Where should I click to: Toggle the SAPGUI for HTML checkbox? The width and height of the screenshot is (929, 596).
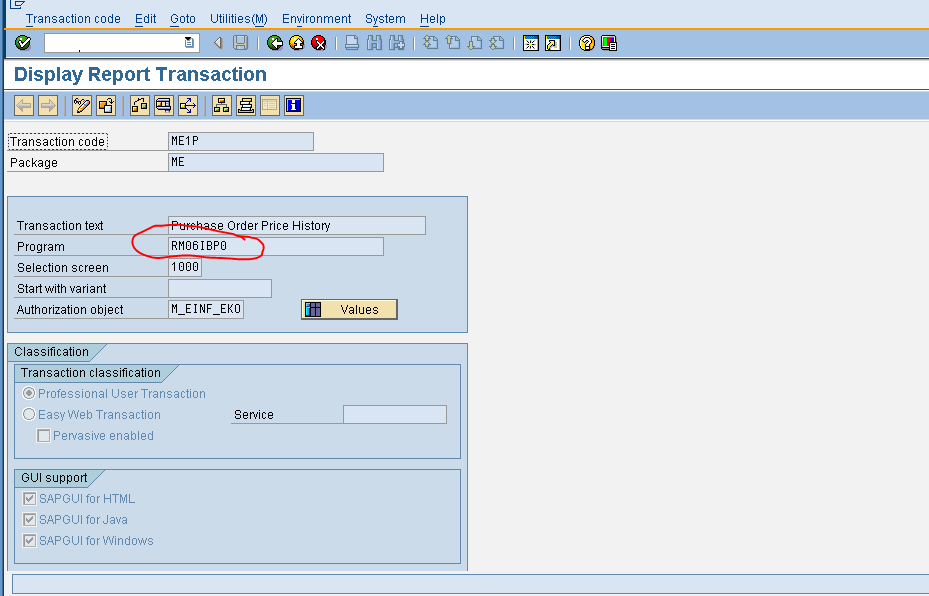29,498
